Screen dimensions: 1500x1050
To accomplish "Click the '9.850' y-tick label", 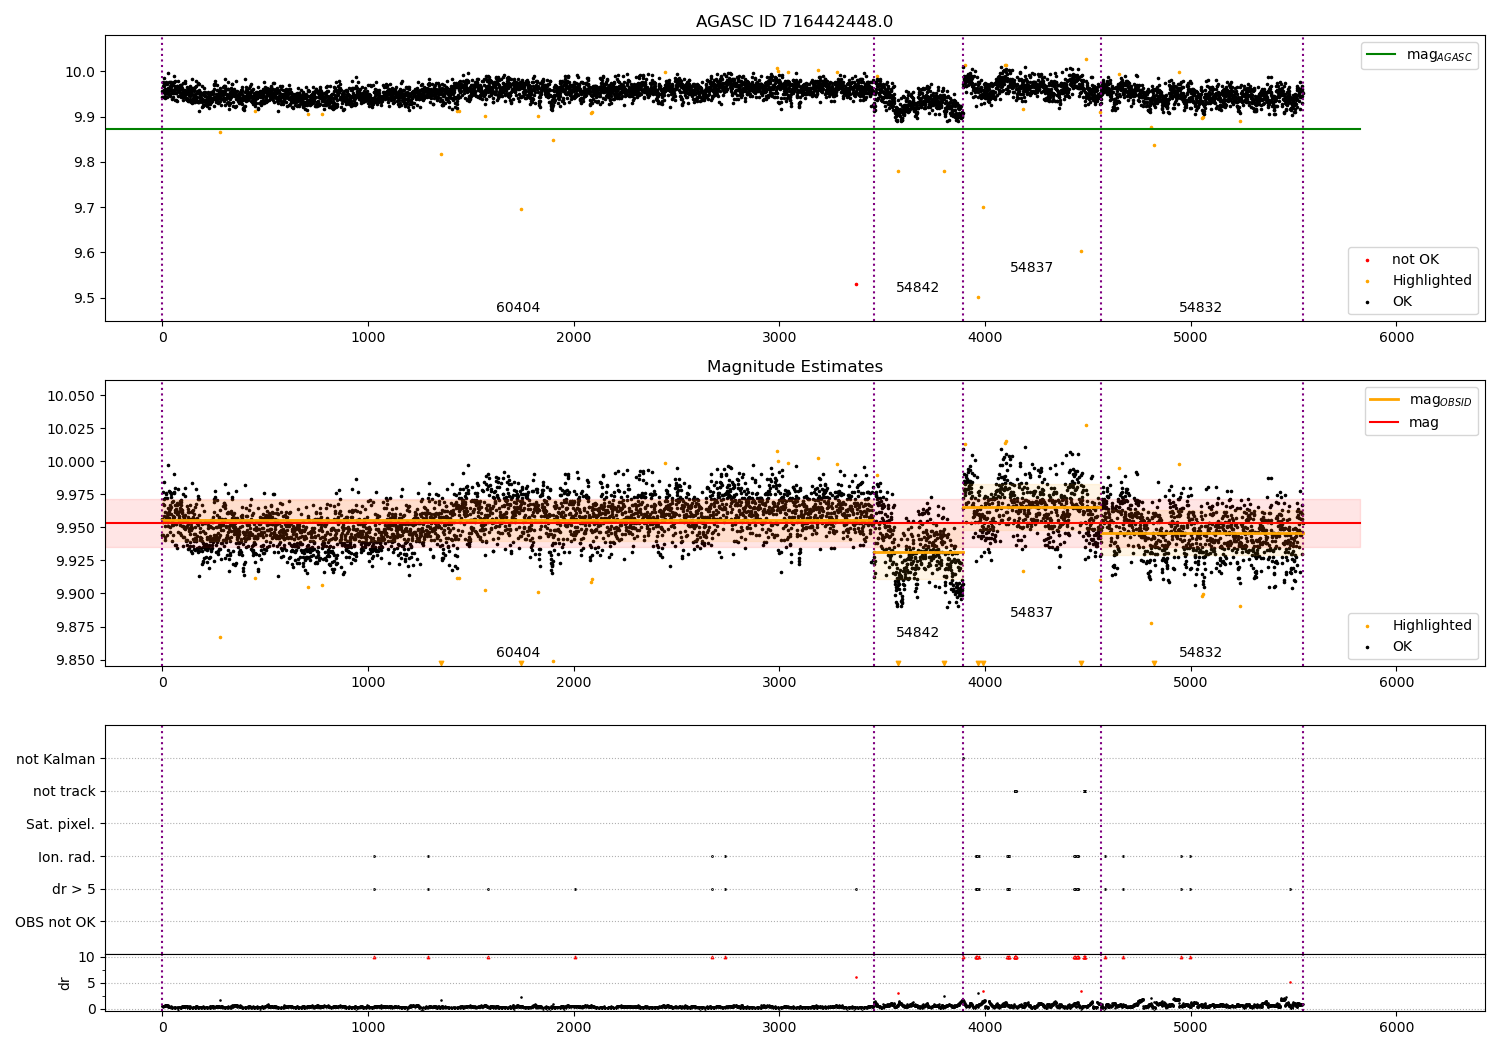I will 76,660.
